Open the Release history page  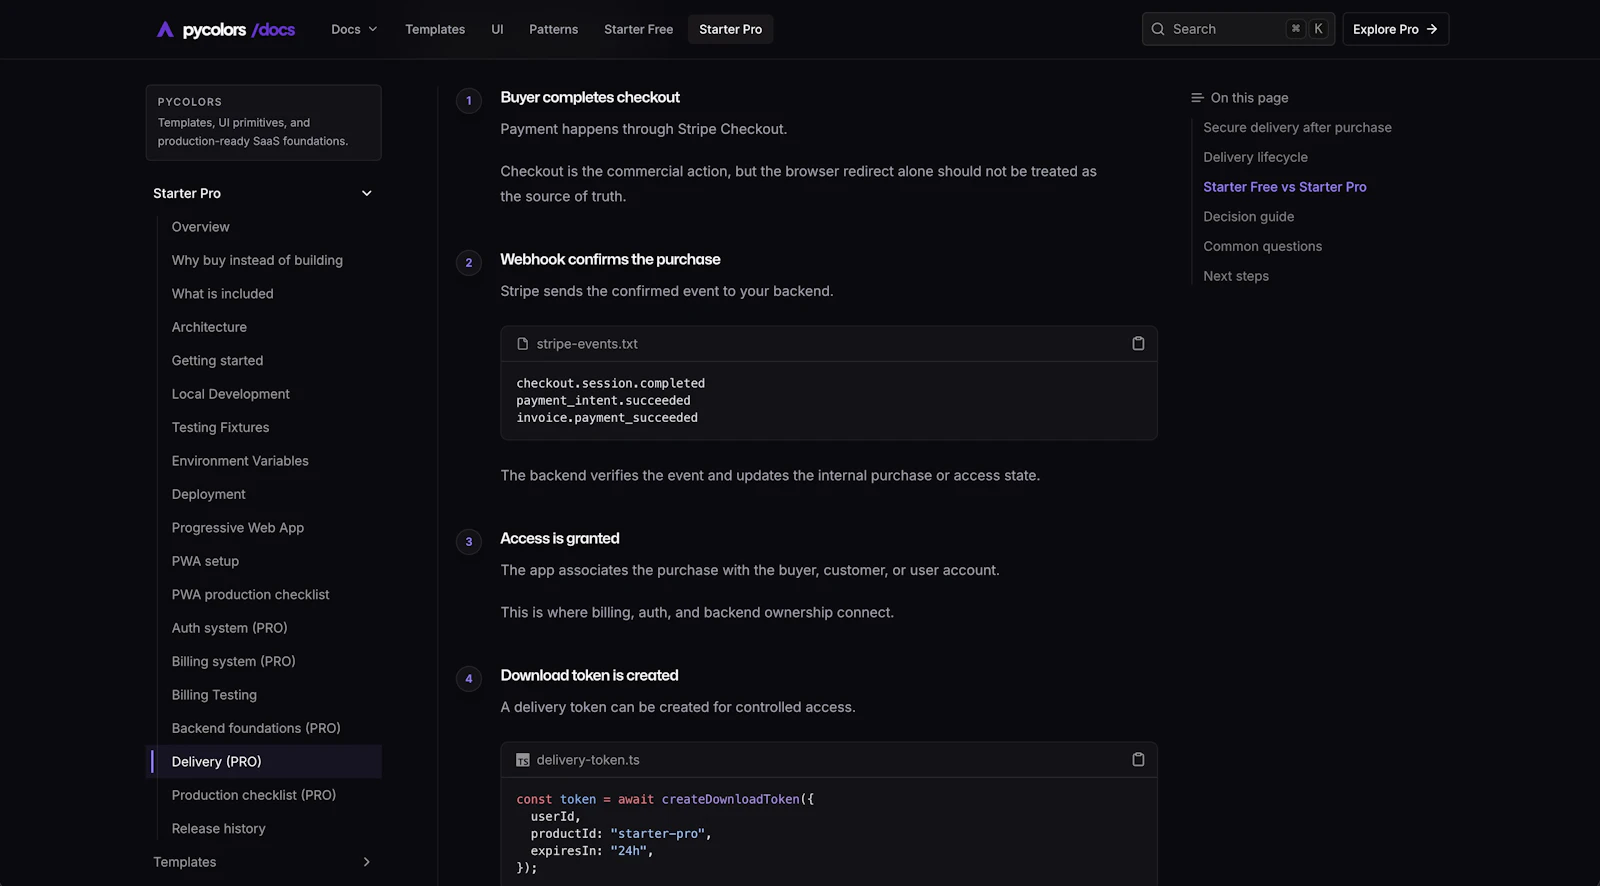coord(218,829)
